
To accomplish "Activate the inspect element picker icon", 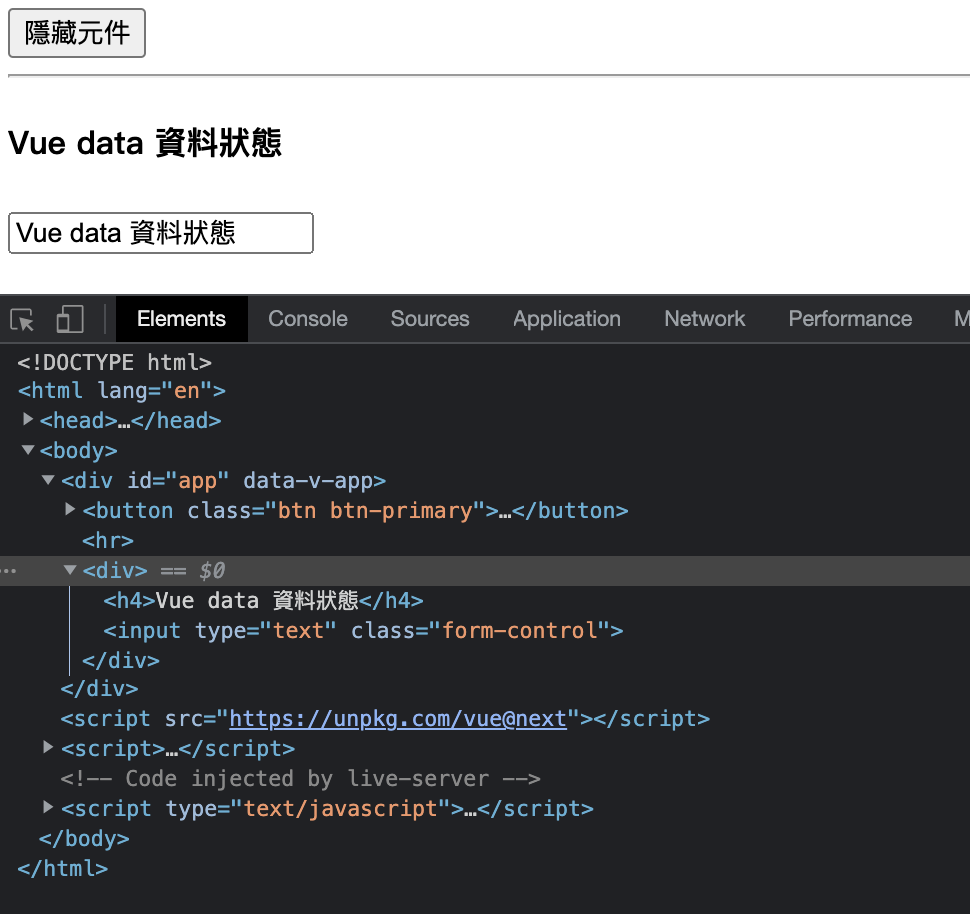I will (22, 319).
